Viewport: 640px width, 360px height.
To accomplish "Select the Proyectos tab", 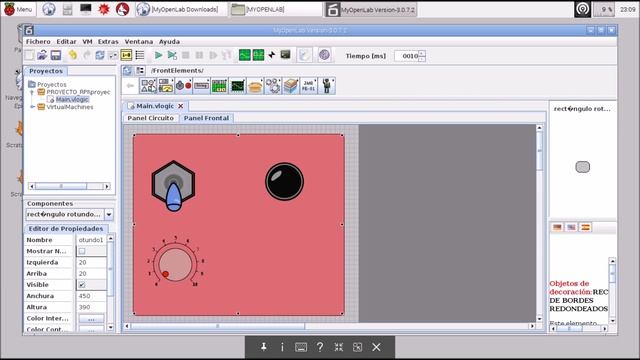I will pyautogui.click(x=46, y=71).
